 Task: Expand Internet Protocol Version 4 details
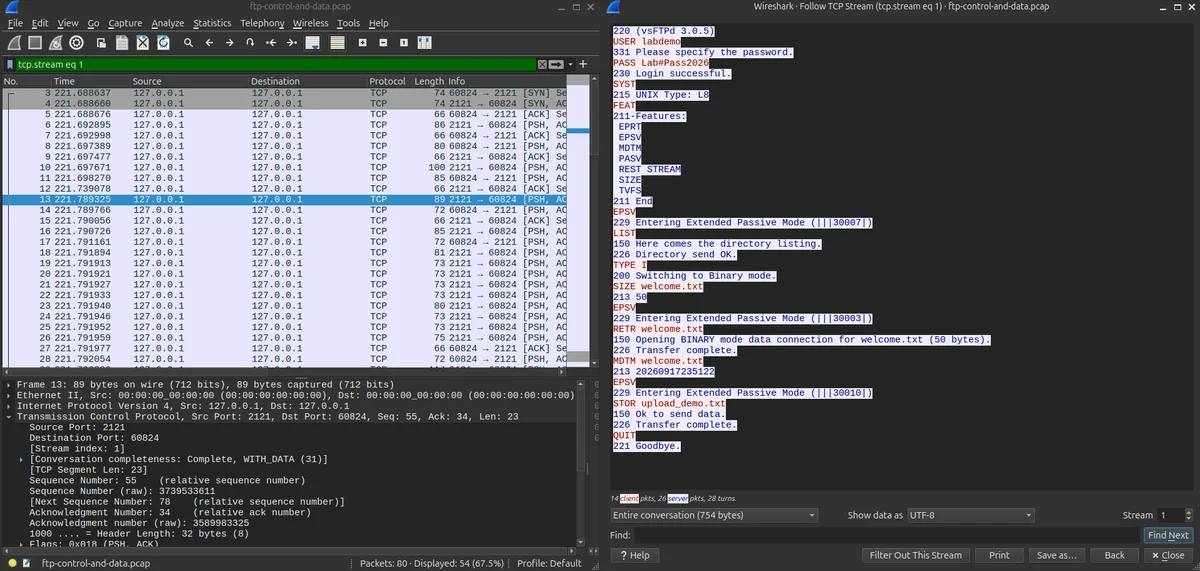point(9,406)
